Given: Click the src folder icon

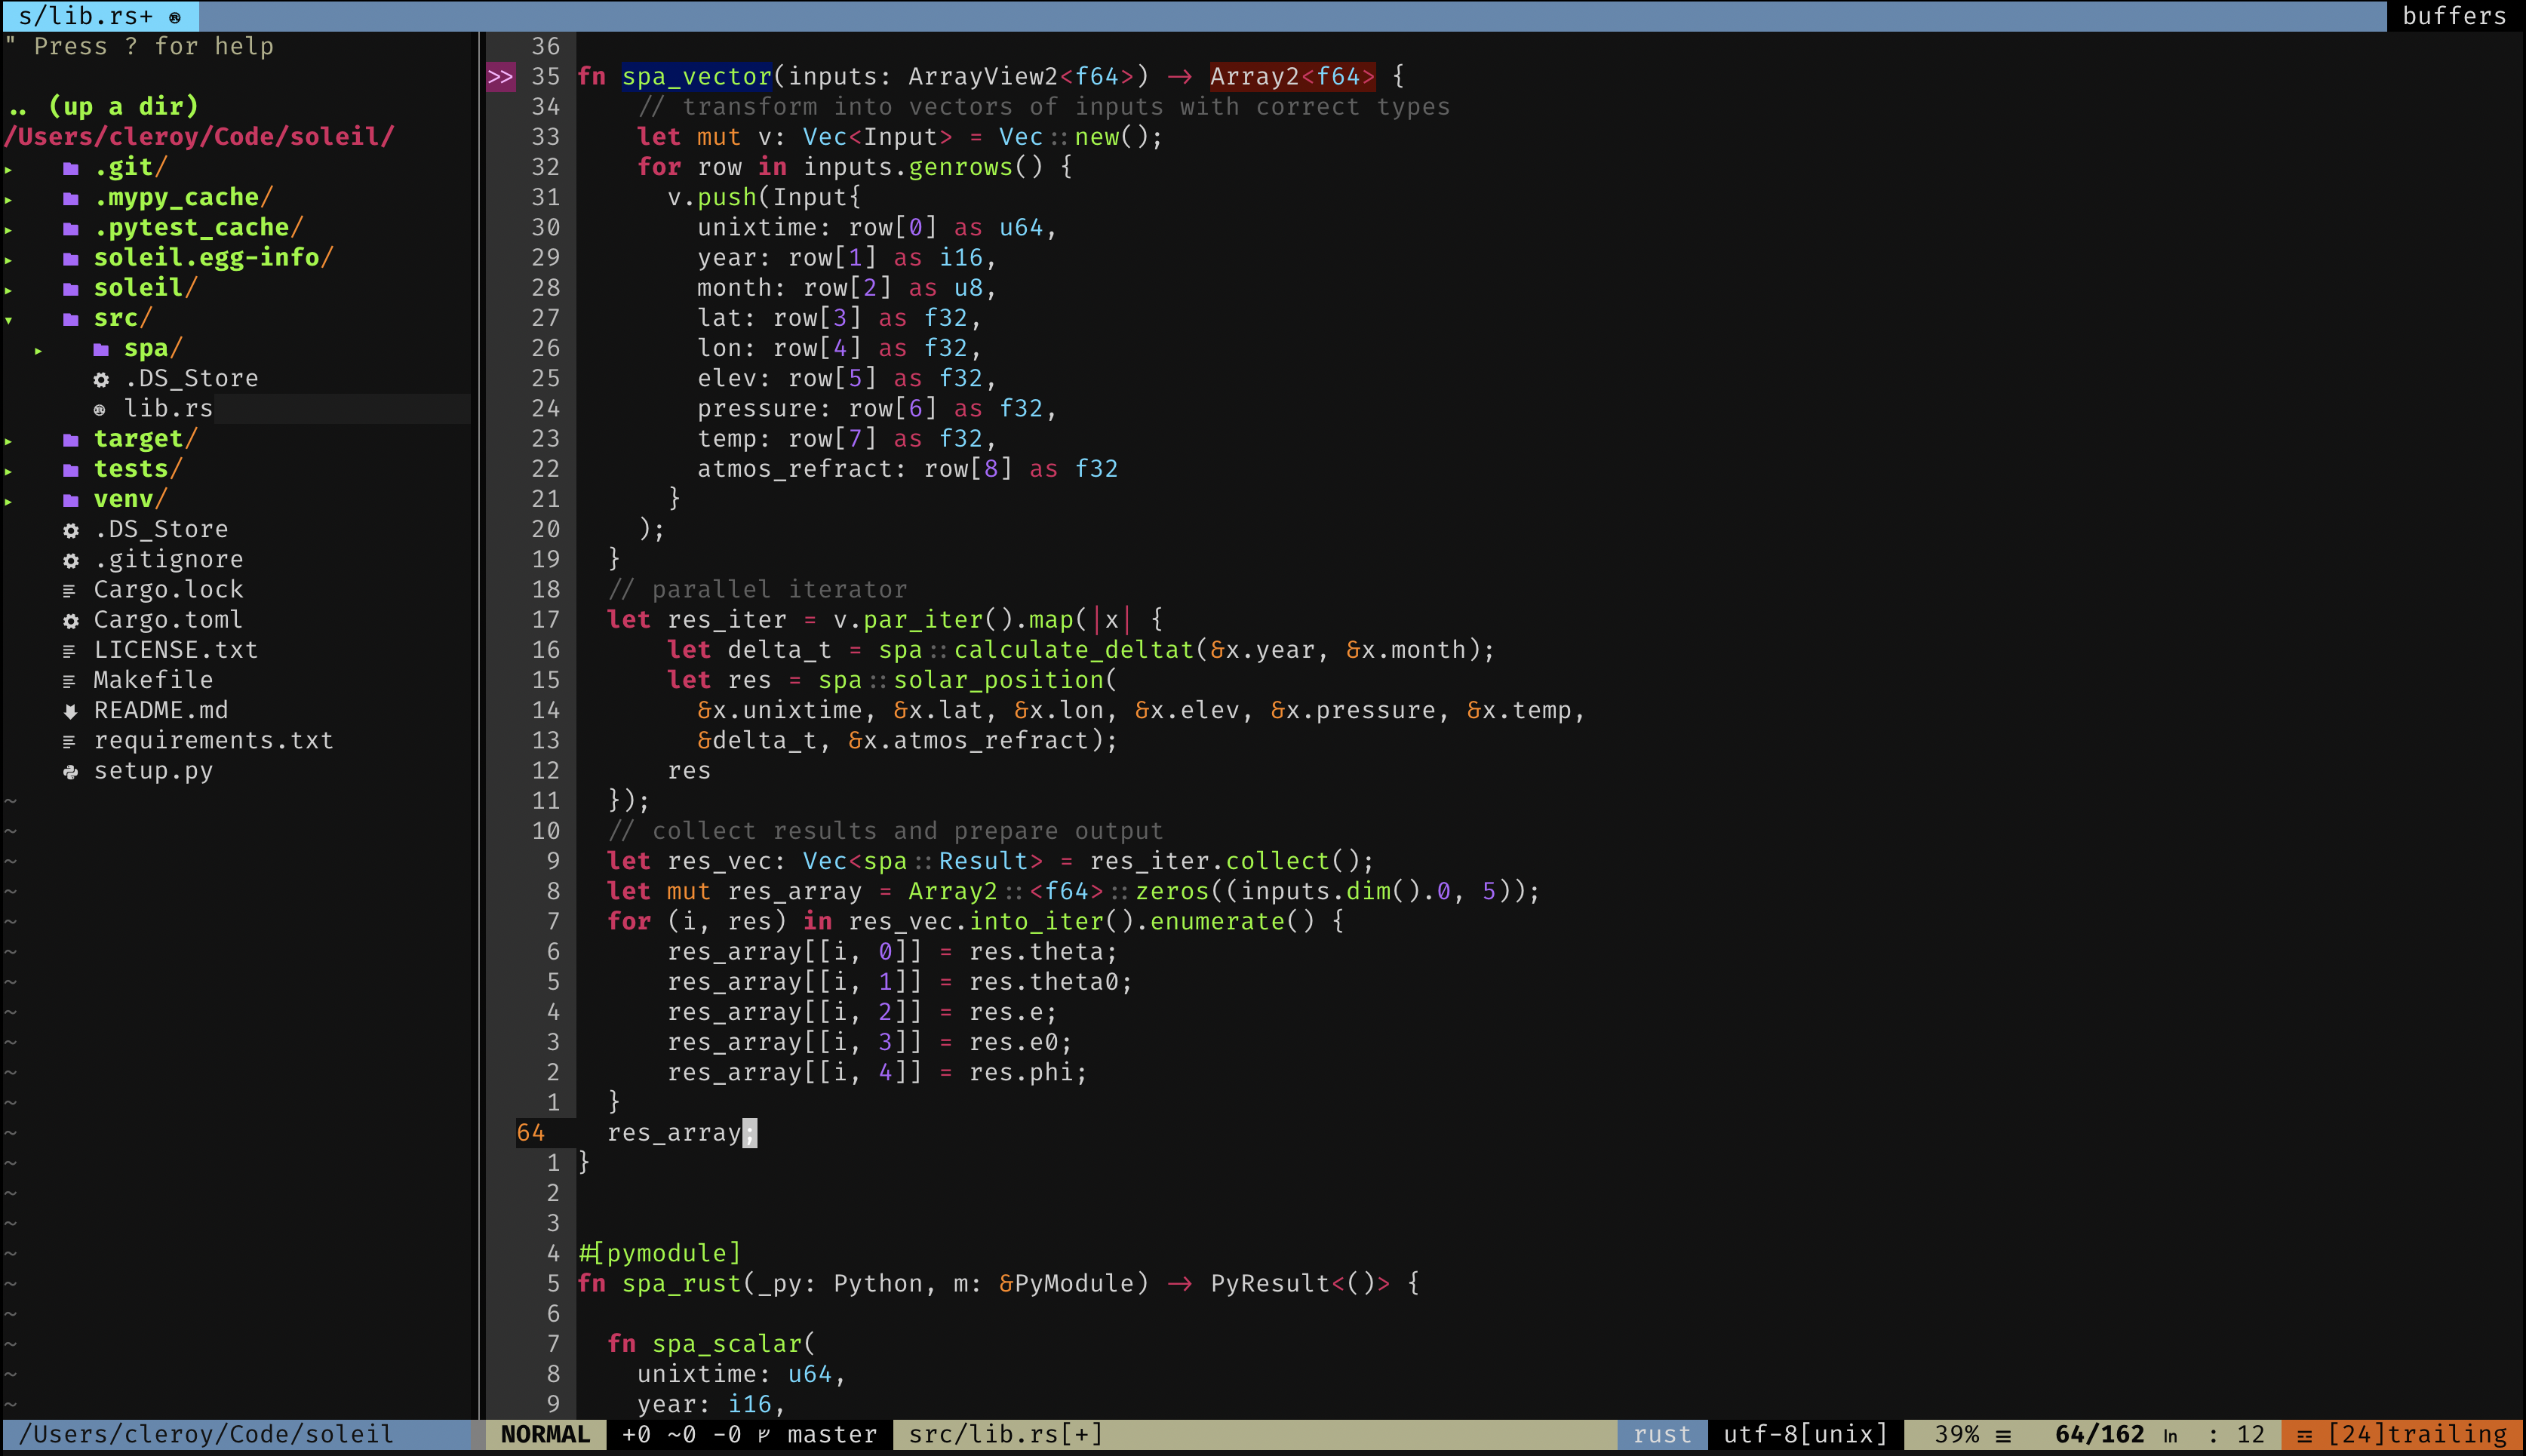Looking at the screenshot, I should pos(71,319).
